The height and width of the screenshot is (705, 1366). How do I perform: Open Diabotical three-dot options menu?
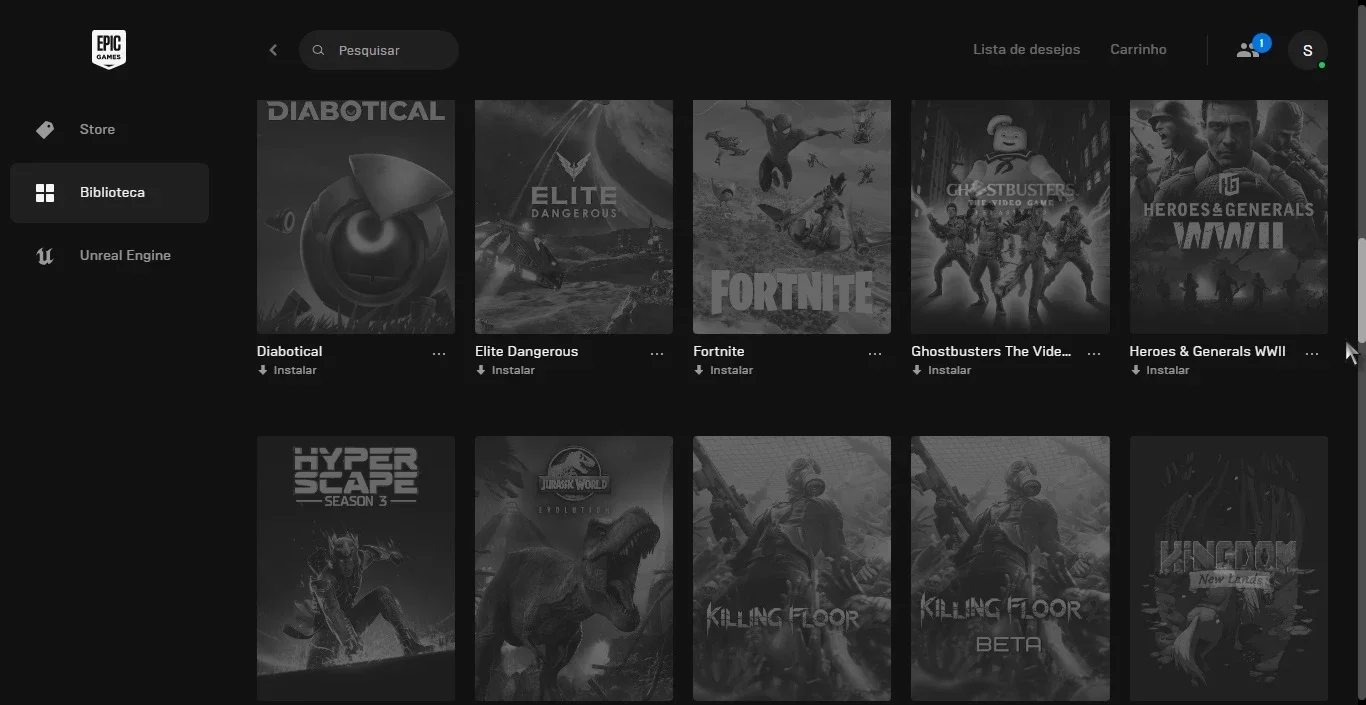point(439,353)
